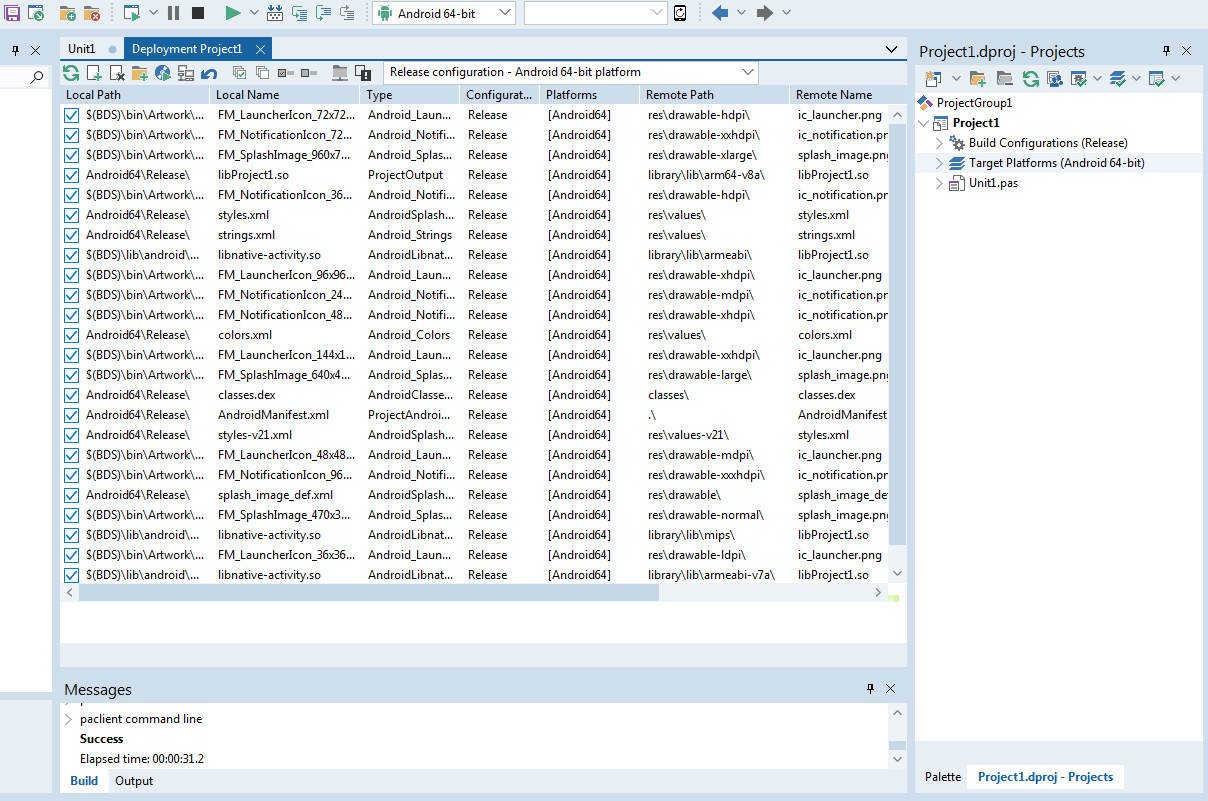Uncheck the AndroidManifest.xml deployment checkbox
1208x801 pixels.
(x=71, y=415)
